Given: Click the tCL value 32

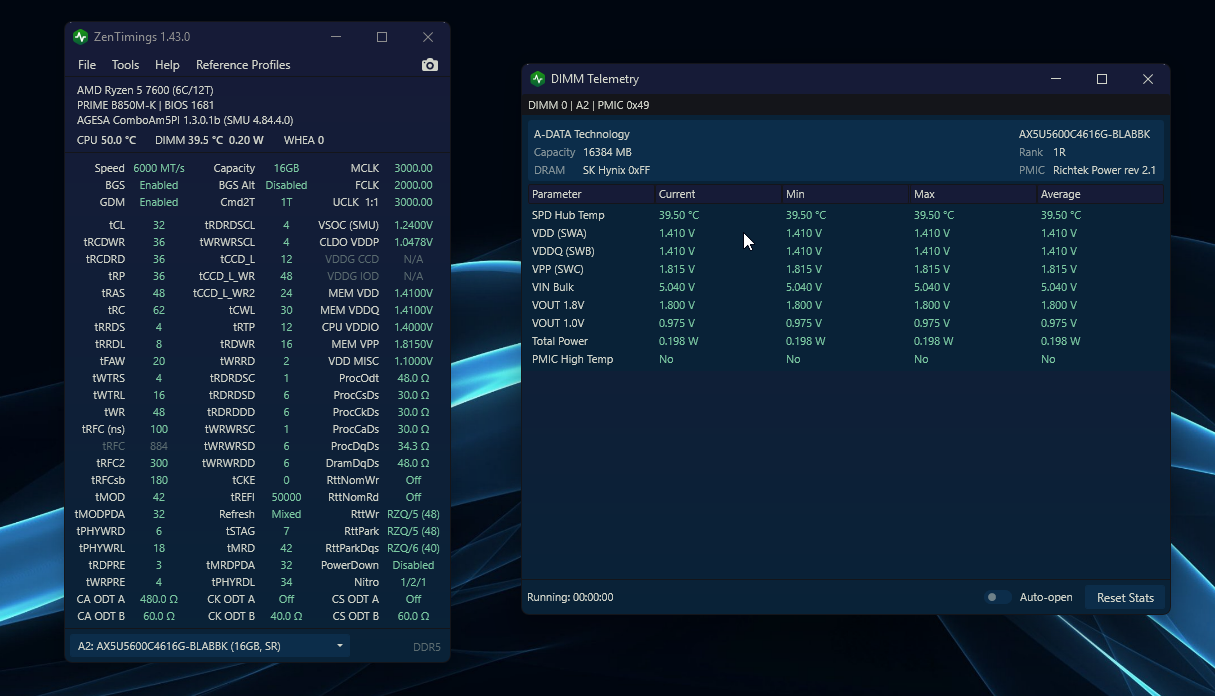Looking at the screenshot, I should pyautogui.click(x=159, y=225).
